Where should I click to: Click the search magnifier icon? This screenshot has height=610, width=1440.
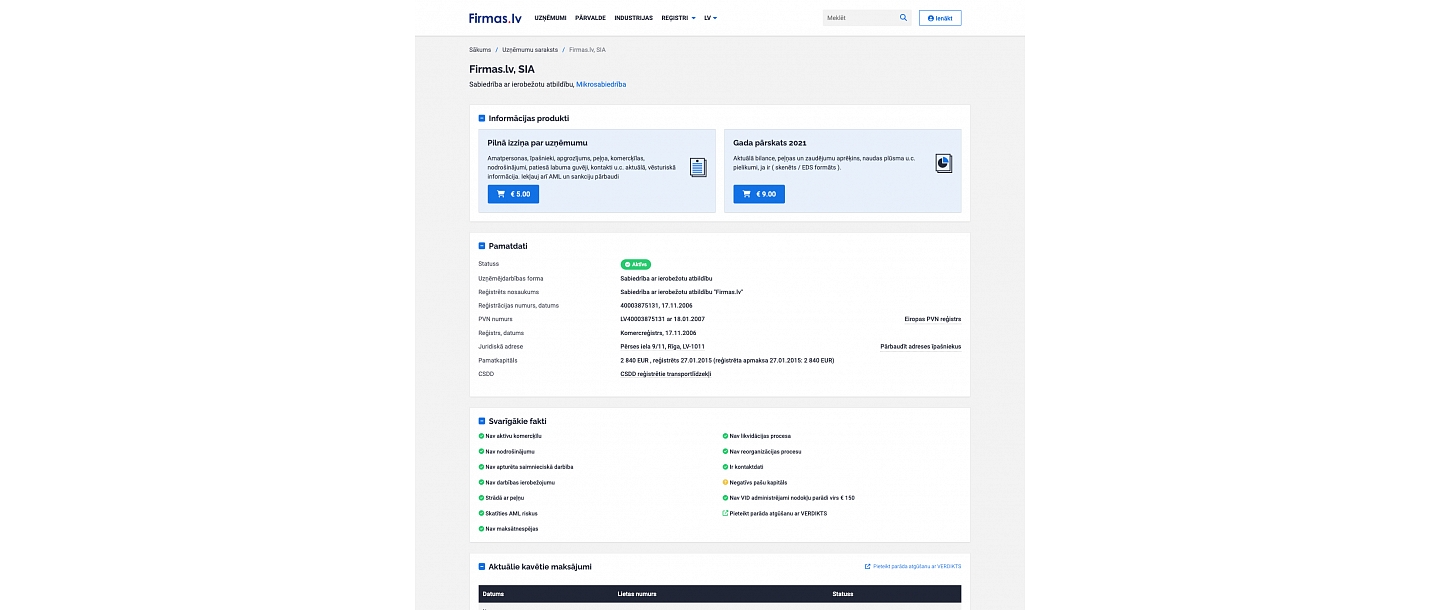point(903,18)
